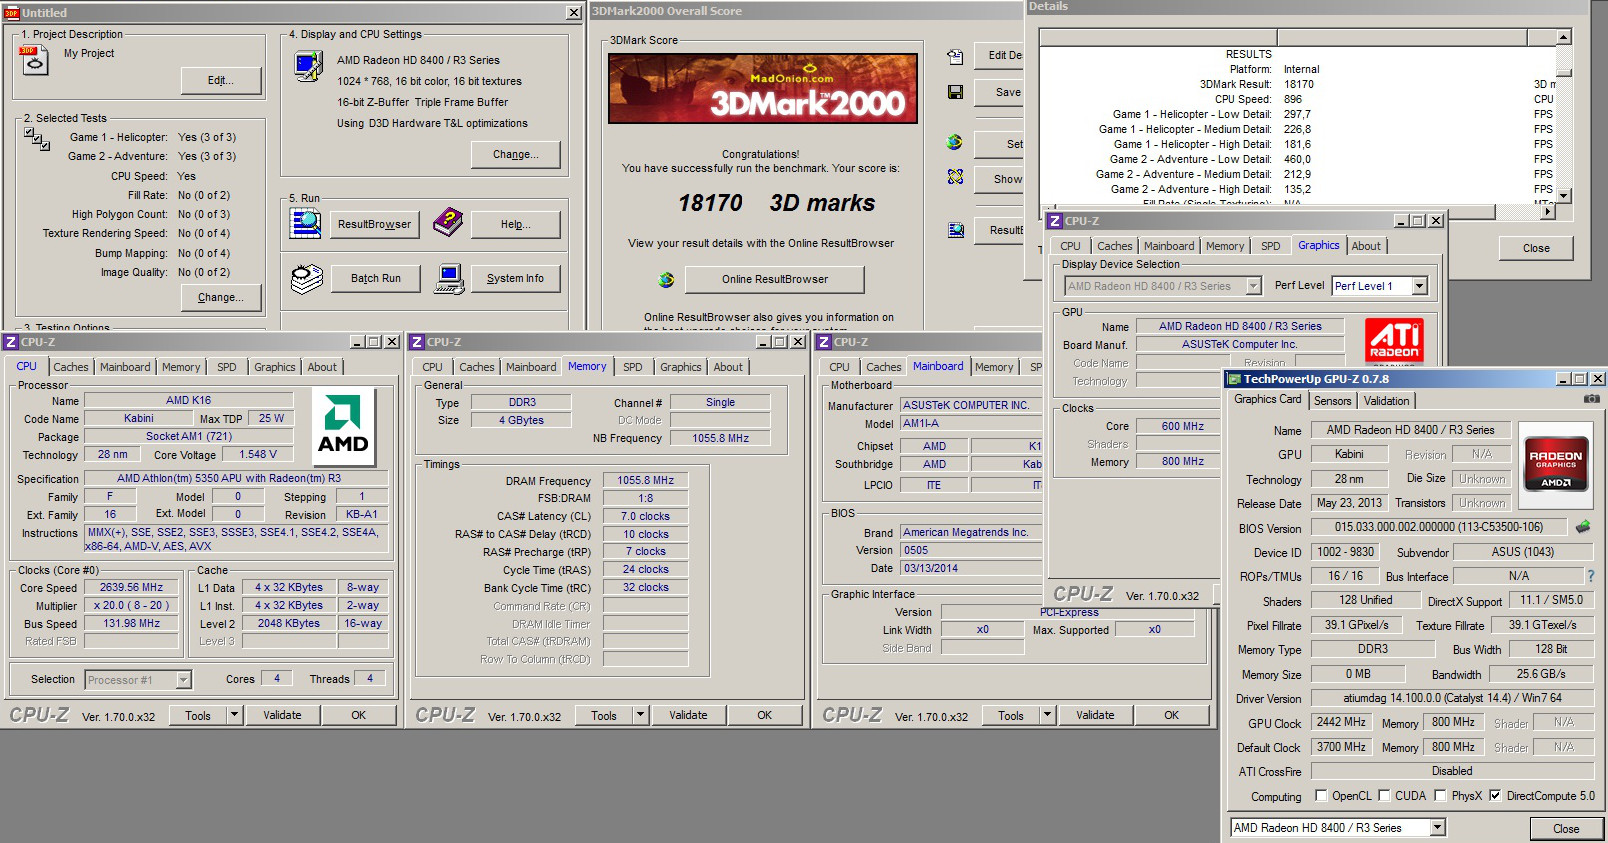Click Validate in CPU-Z Memory window
Image resolution: width=1608 pixels, height=843 pixels.
click(x=688, y=715)
